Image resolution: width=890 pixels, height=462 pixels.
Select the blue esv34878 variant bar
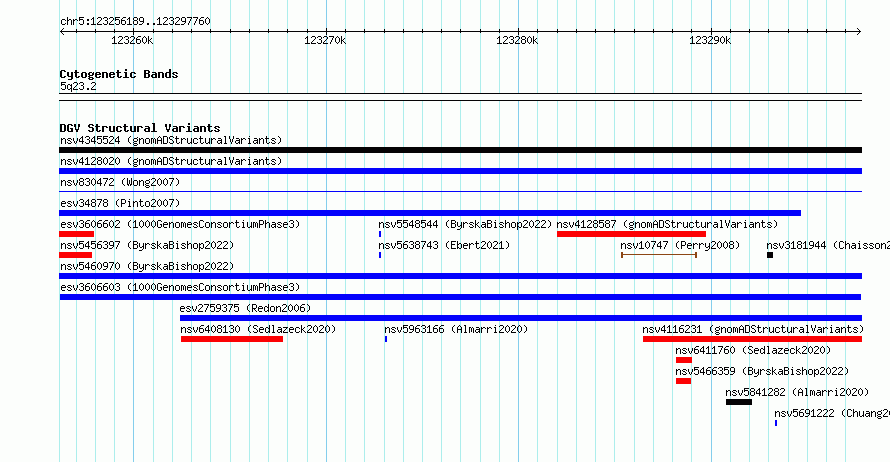(x=430, y=213)
